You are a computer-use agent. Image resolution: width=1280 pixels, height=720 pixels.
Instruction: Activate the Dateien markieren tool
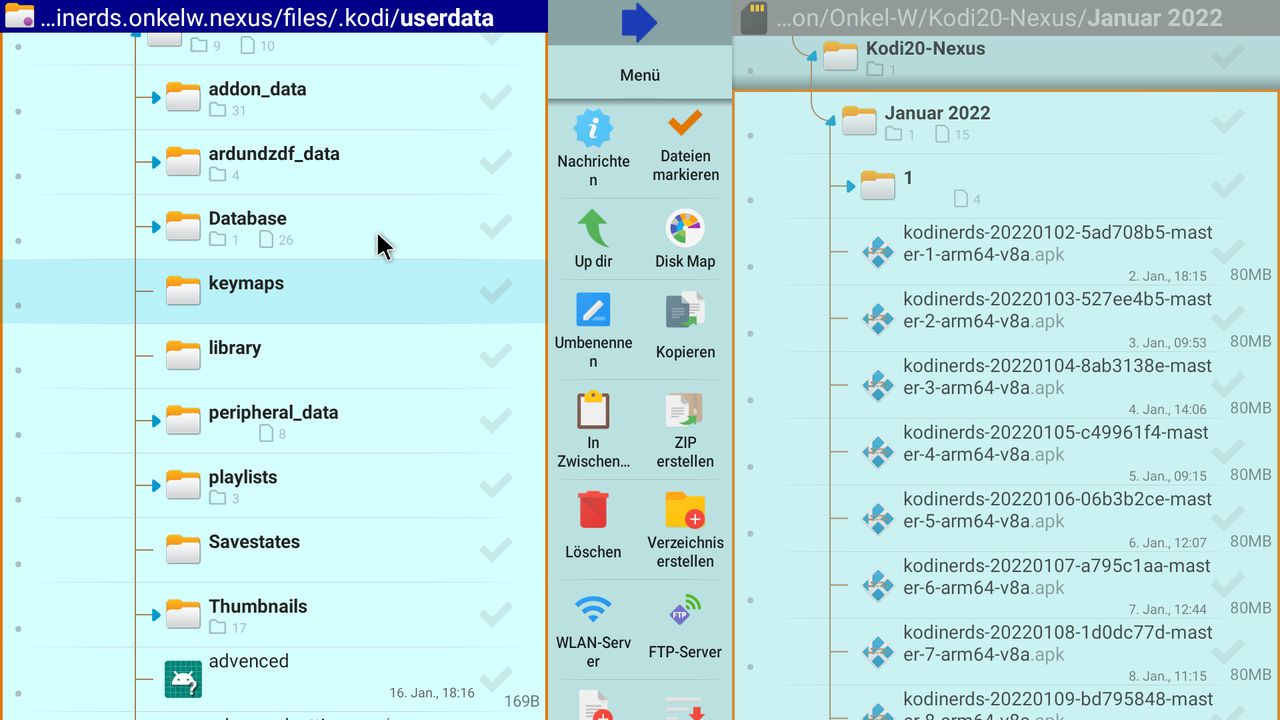pyautogui.click(x=685, y=124)
